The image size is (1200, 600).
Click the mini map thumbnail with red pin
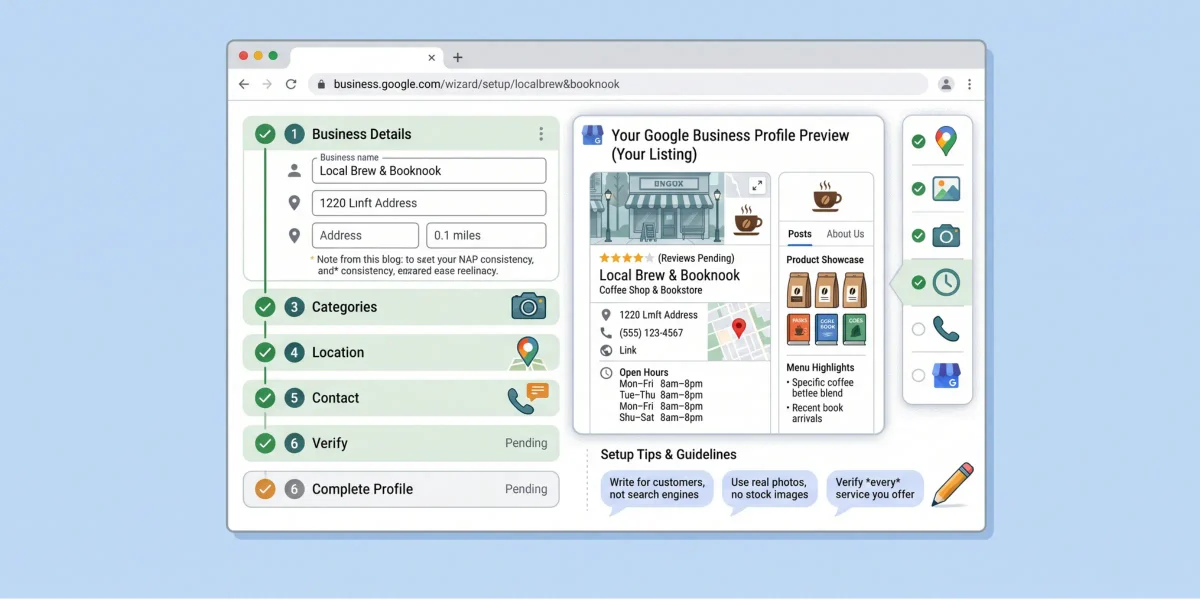click(738, 332)
